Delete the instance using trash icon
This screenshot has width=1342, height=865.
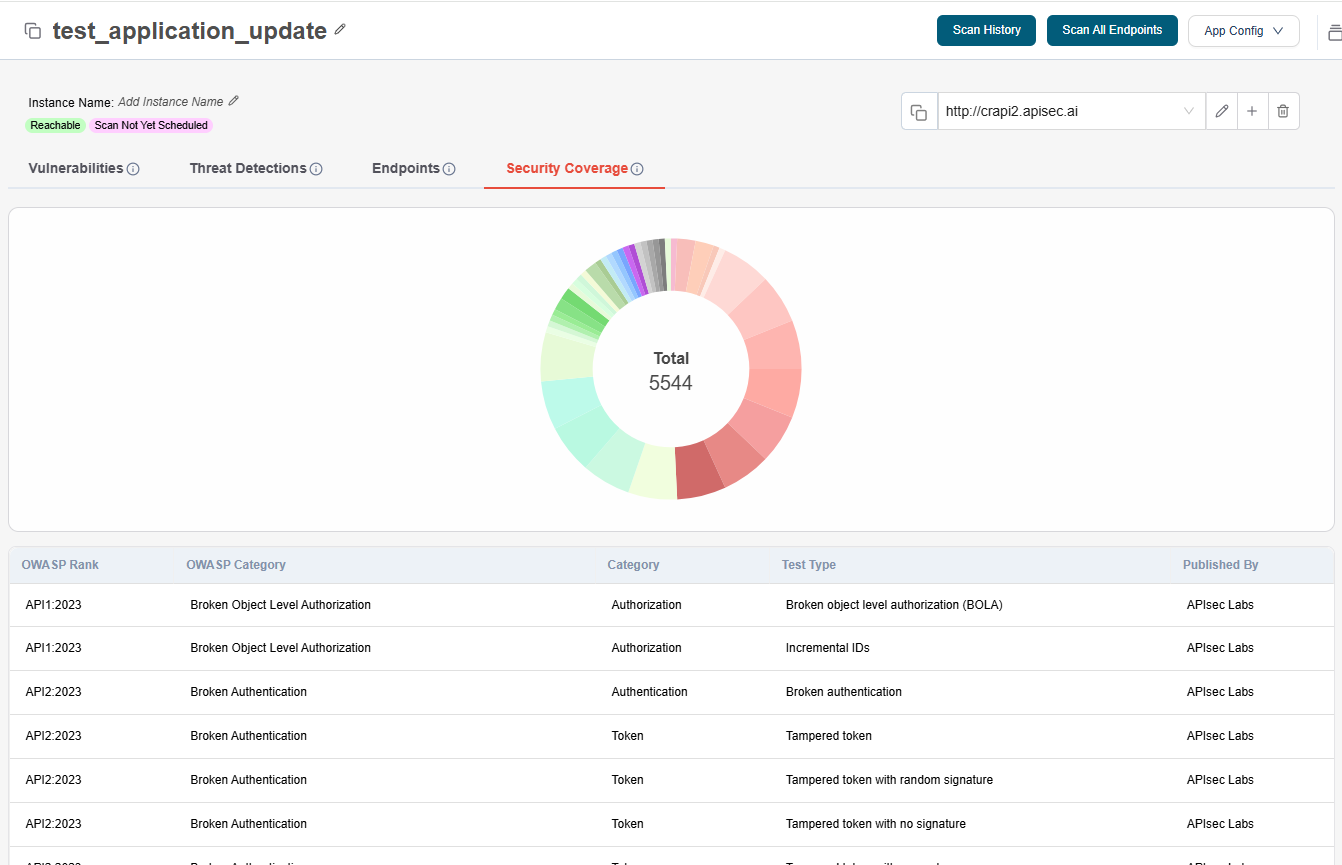tap(1283, 112)
